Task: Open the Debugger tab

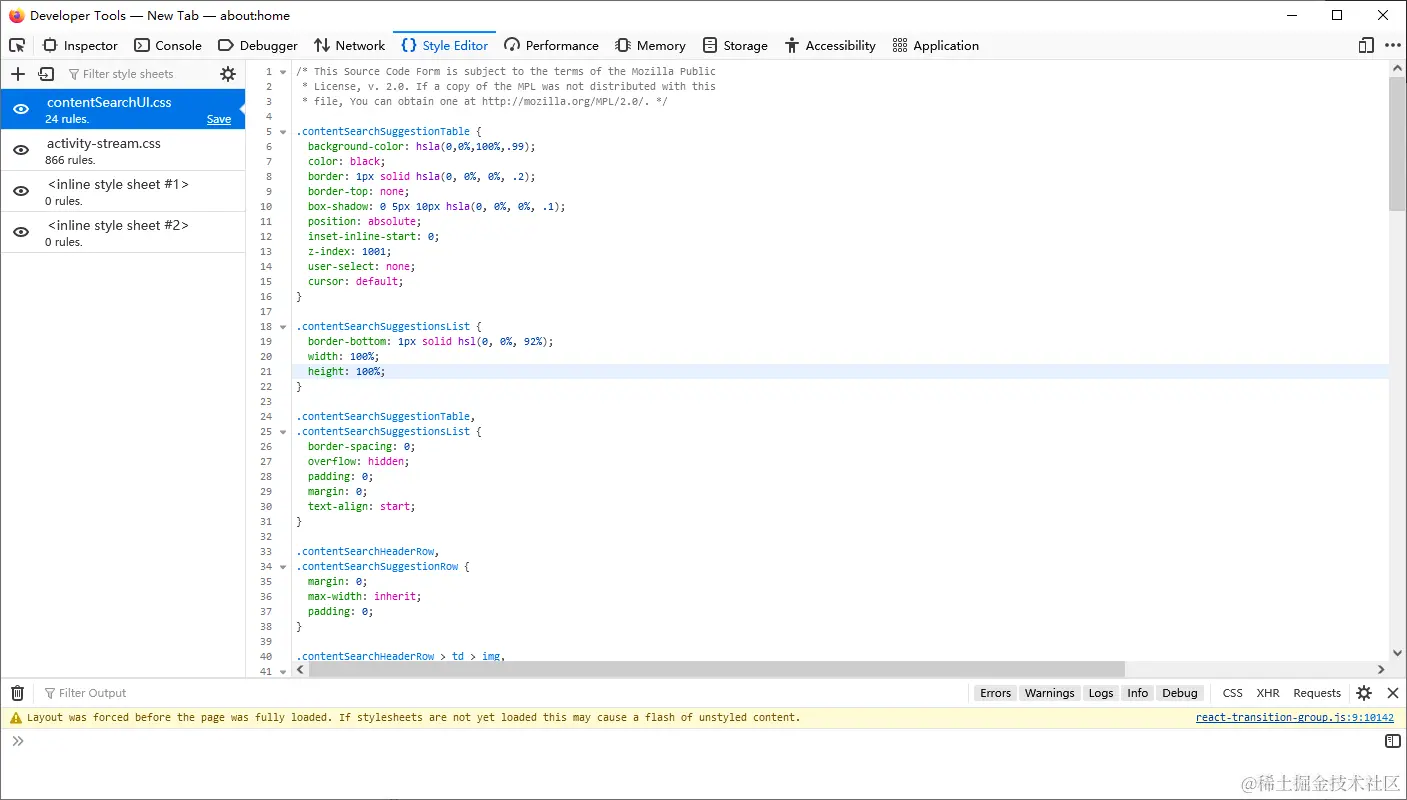Action: pyautogui.click(x=258, y=45)
